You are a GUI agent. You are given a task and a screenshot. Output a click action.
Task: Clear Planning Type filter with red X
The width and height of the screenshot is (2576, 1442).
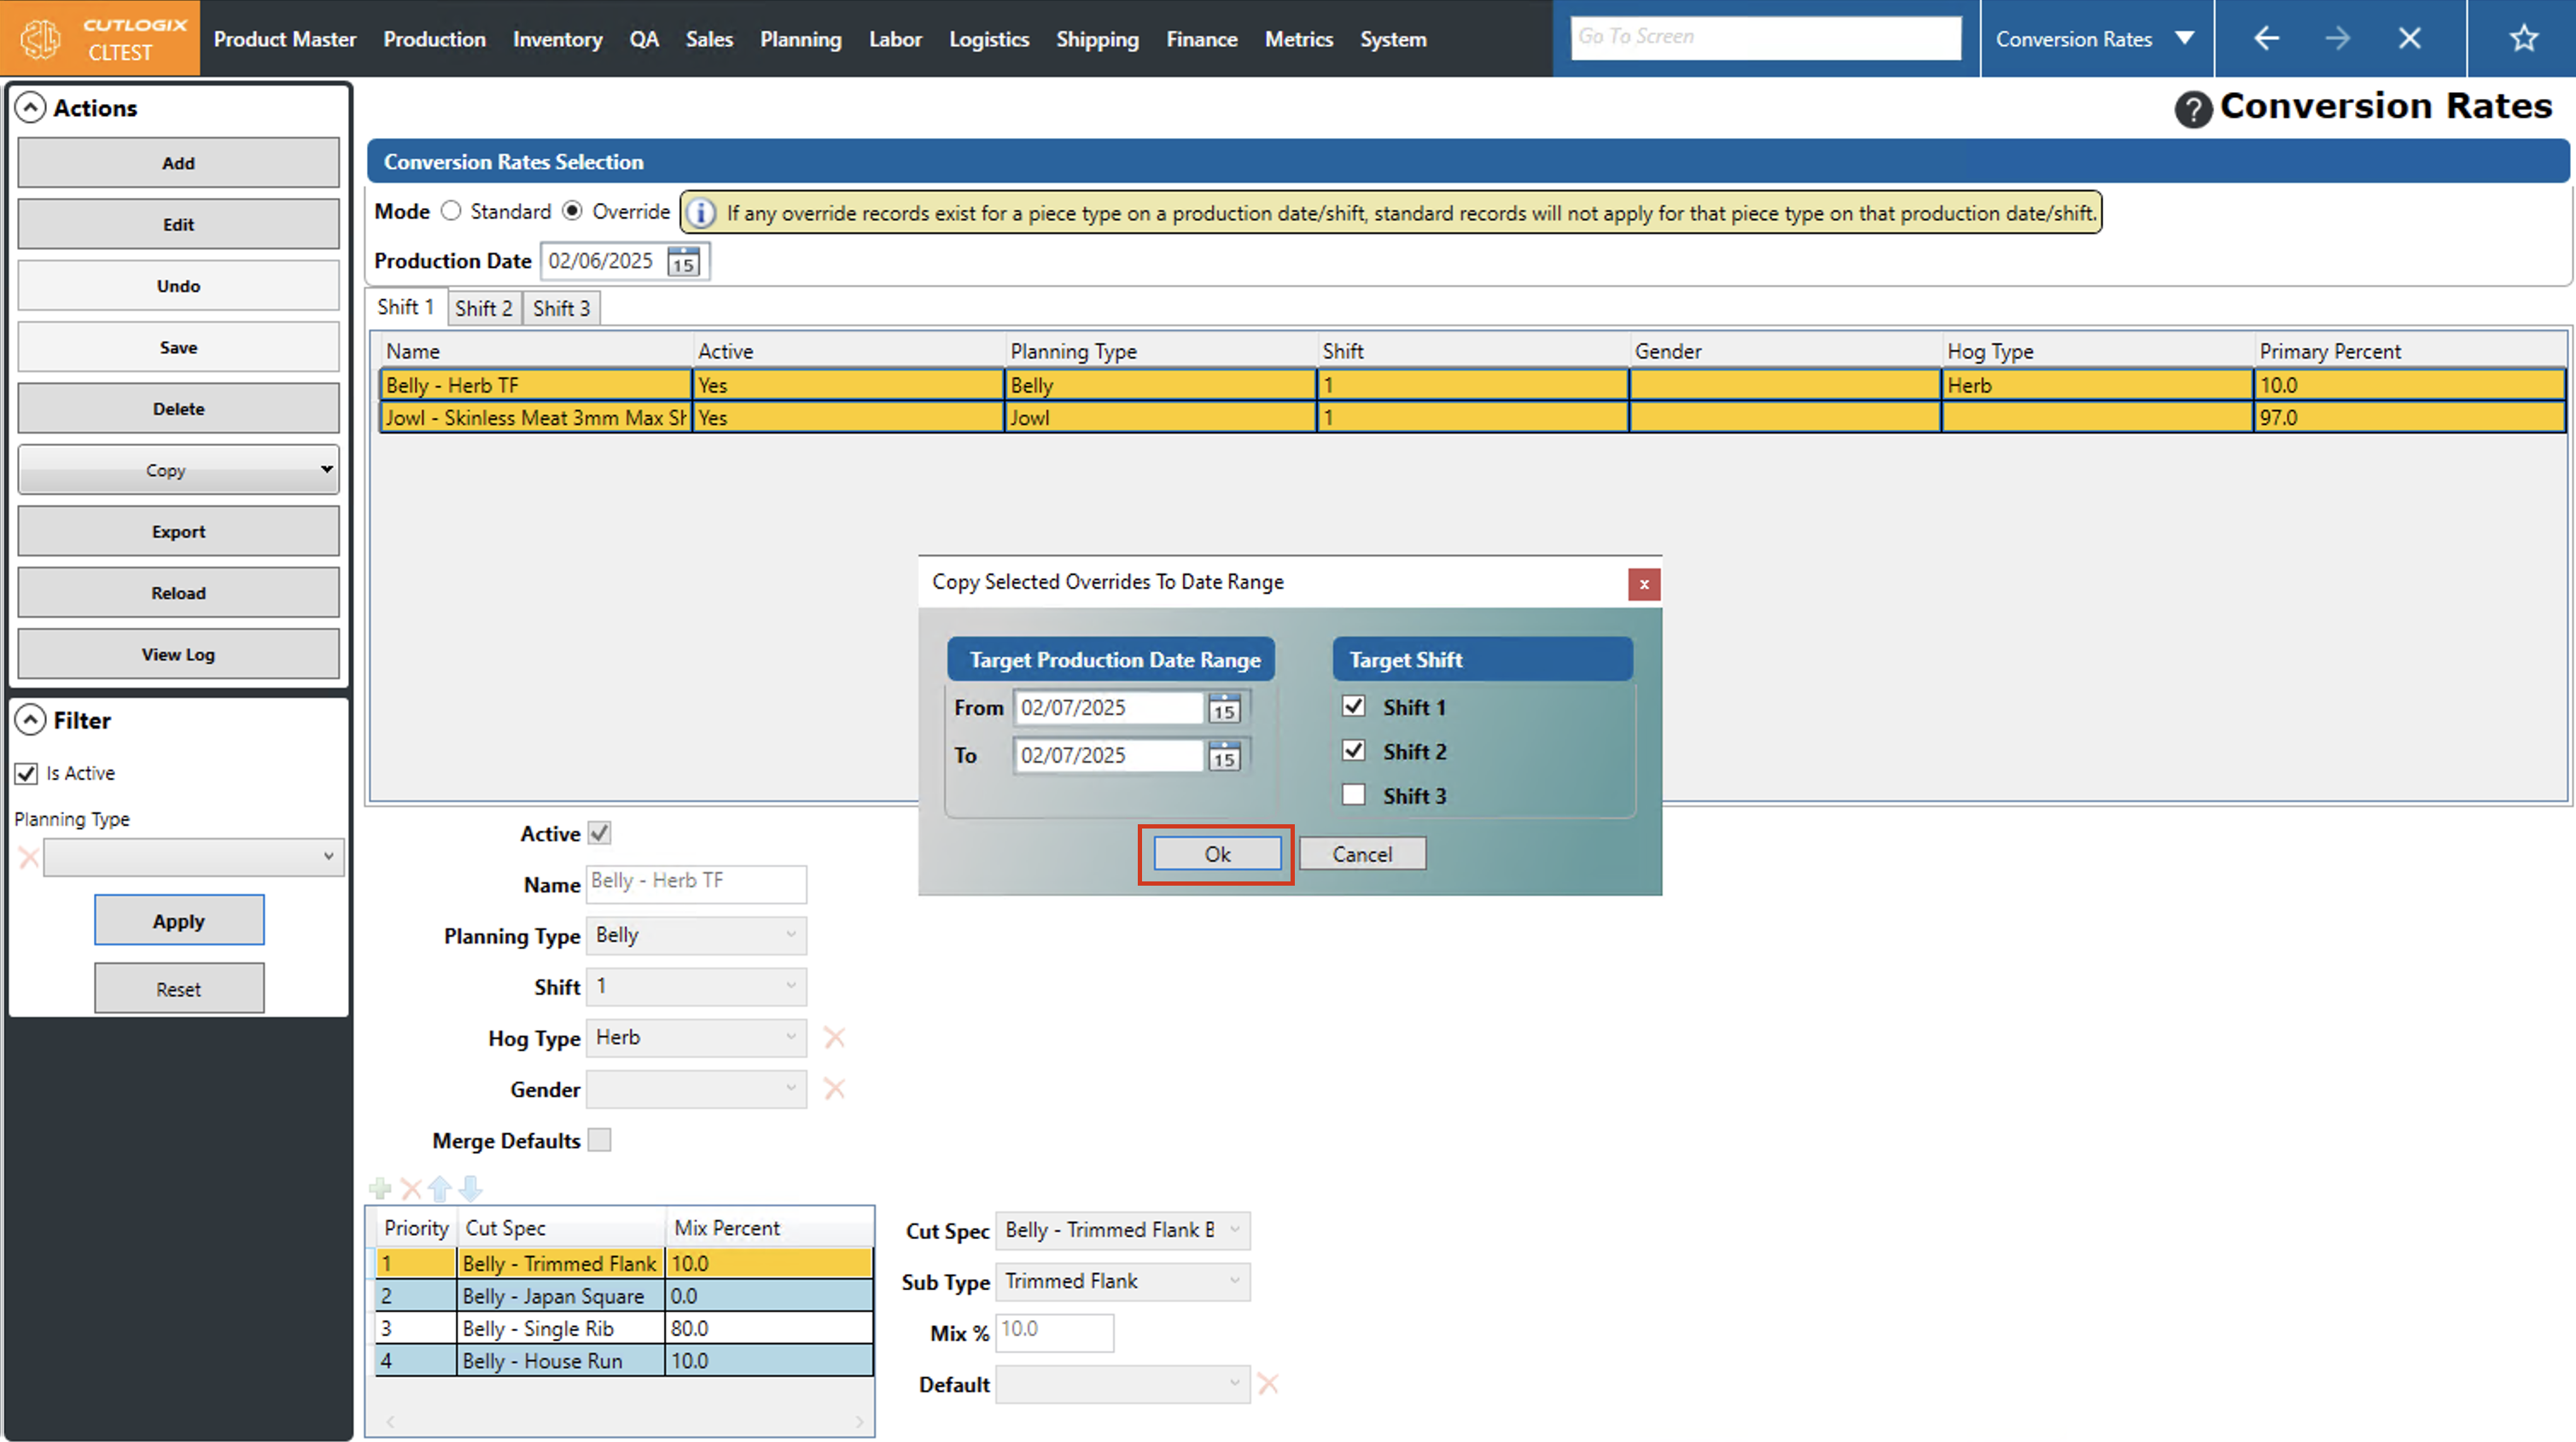28,857
